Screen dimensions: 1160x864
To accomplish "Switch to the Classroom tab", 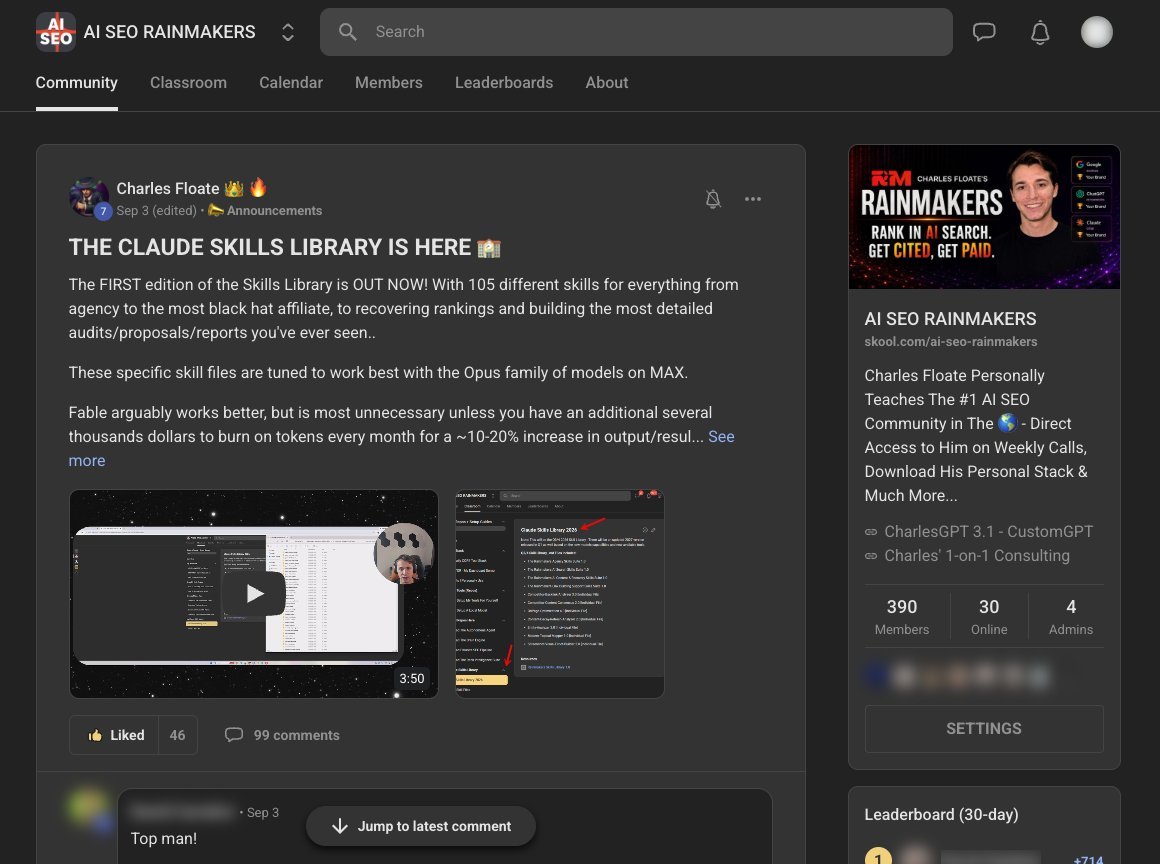I will tap(189, 83).
